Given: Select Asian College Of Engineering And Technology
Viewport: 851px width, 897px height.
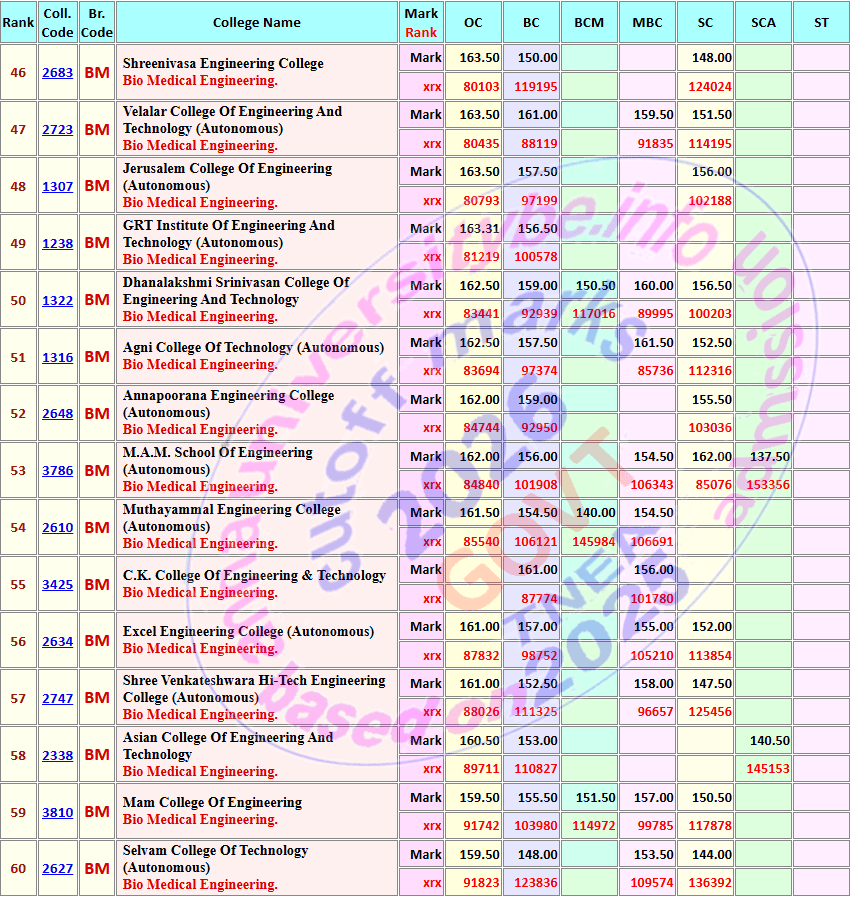Looking at the screenshot, I should pos(228,746).
